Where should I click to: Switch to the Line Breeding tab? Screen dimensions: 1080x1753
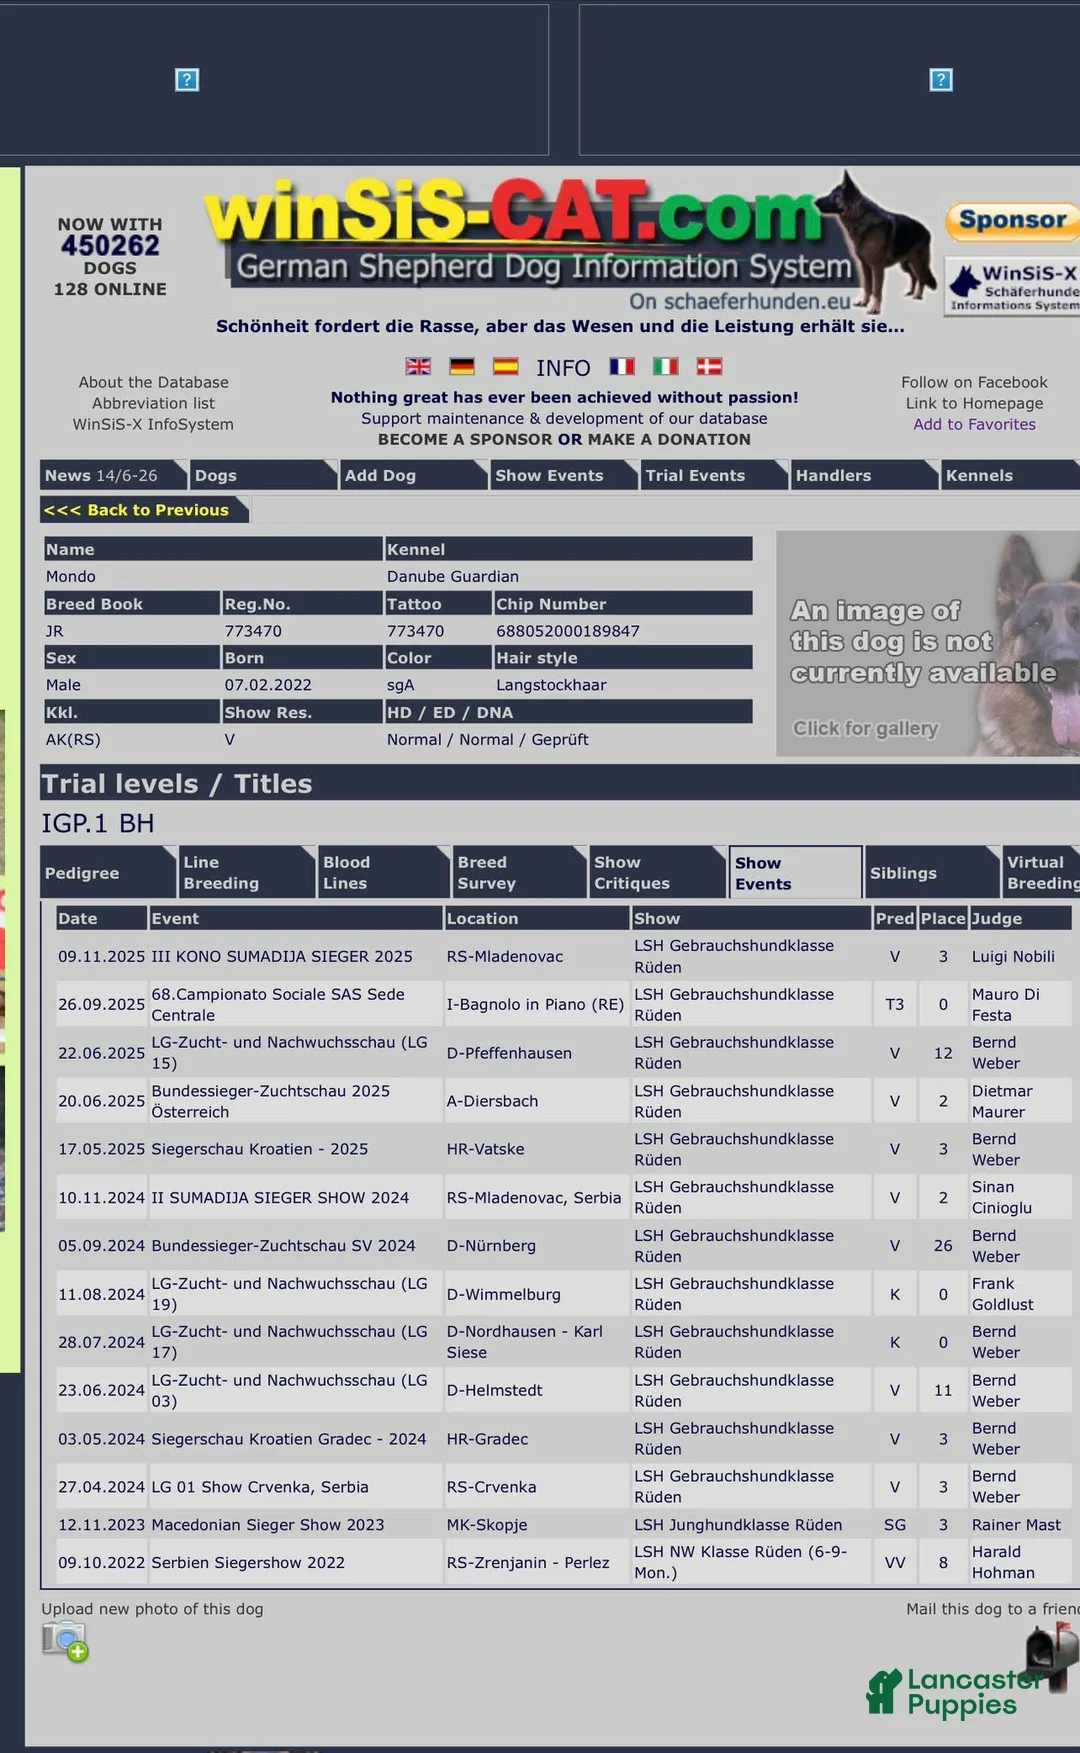[x=246, y=872]
